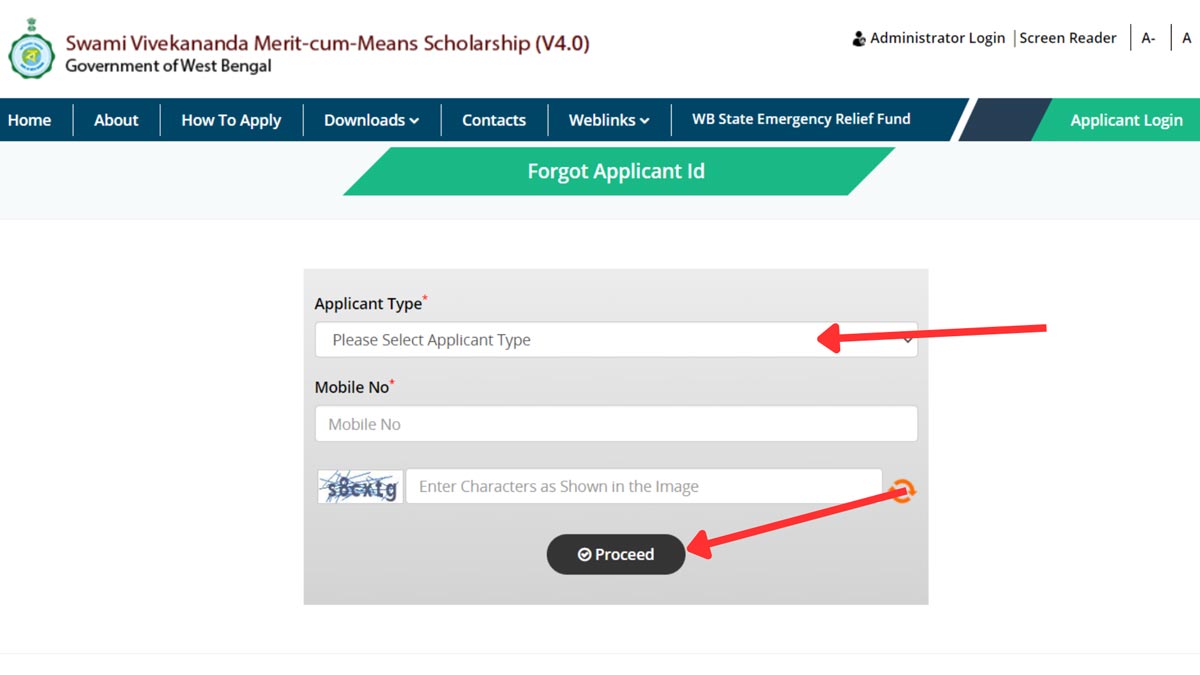Switch to the About page

116,119
